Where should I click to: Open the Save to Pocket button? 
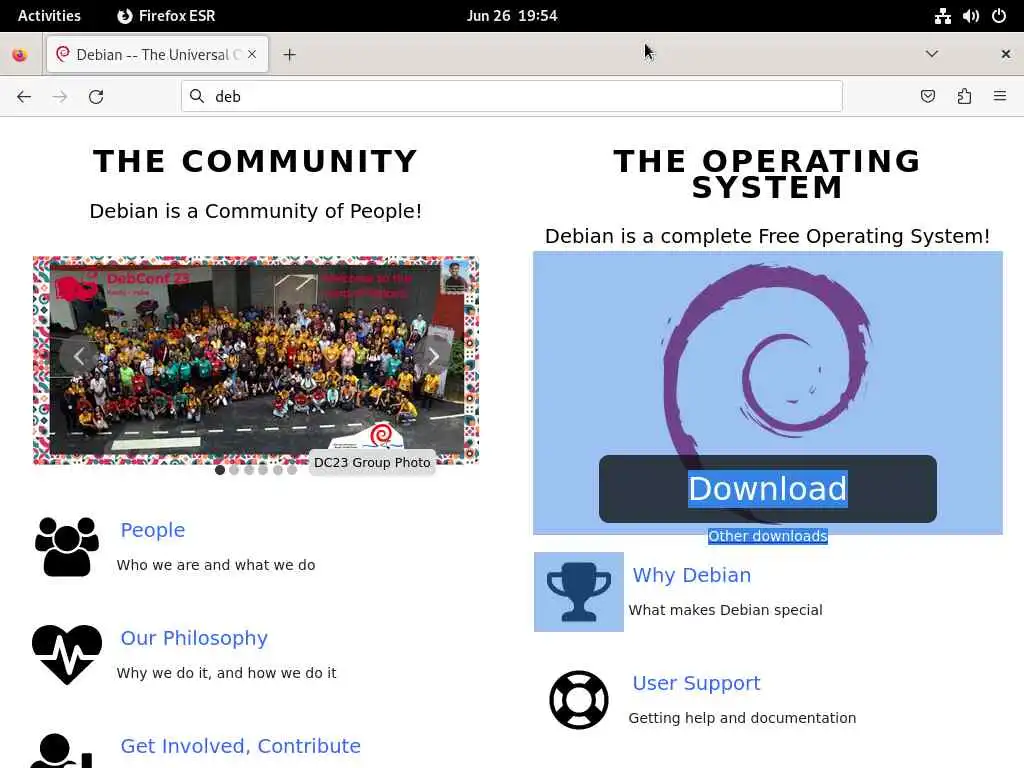tap(927, 97)
